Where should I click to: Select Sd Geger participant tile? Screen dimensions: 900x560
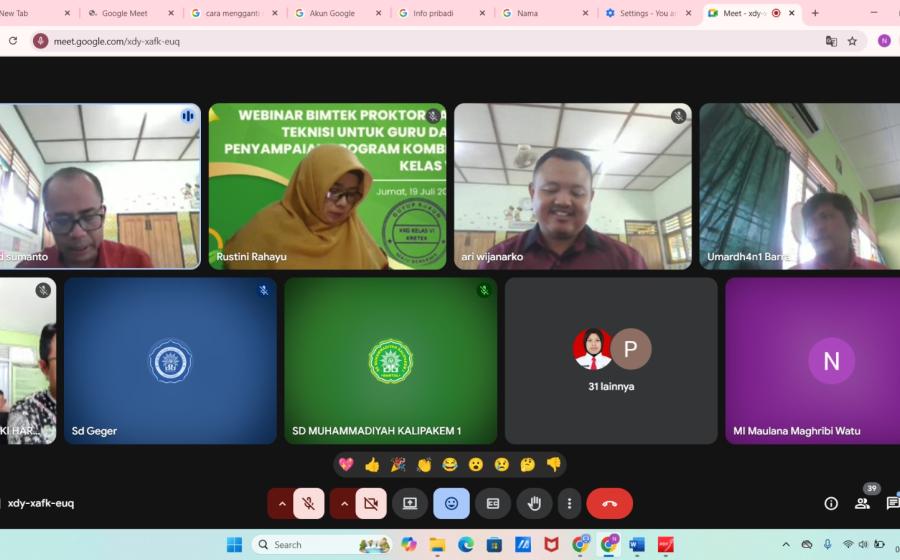click(170, 361)
